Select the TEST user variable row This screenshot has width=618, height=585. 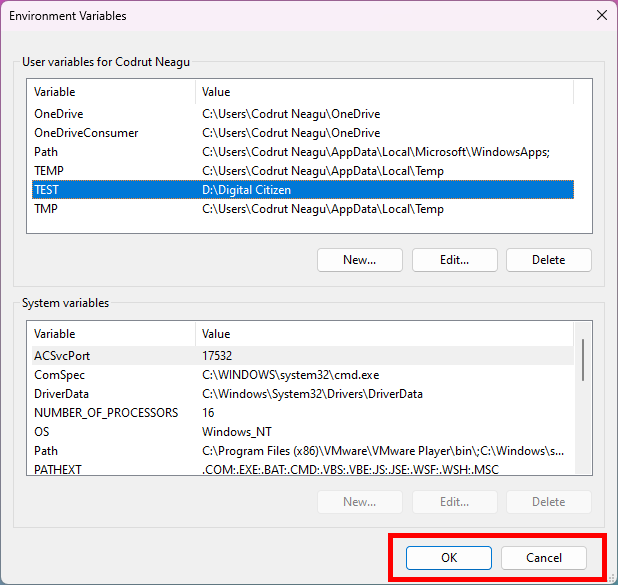300,190
